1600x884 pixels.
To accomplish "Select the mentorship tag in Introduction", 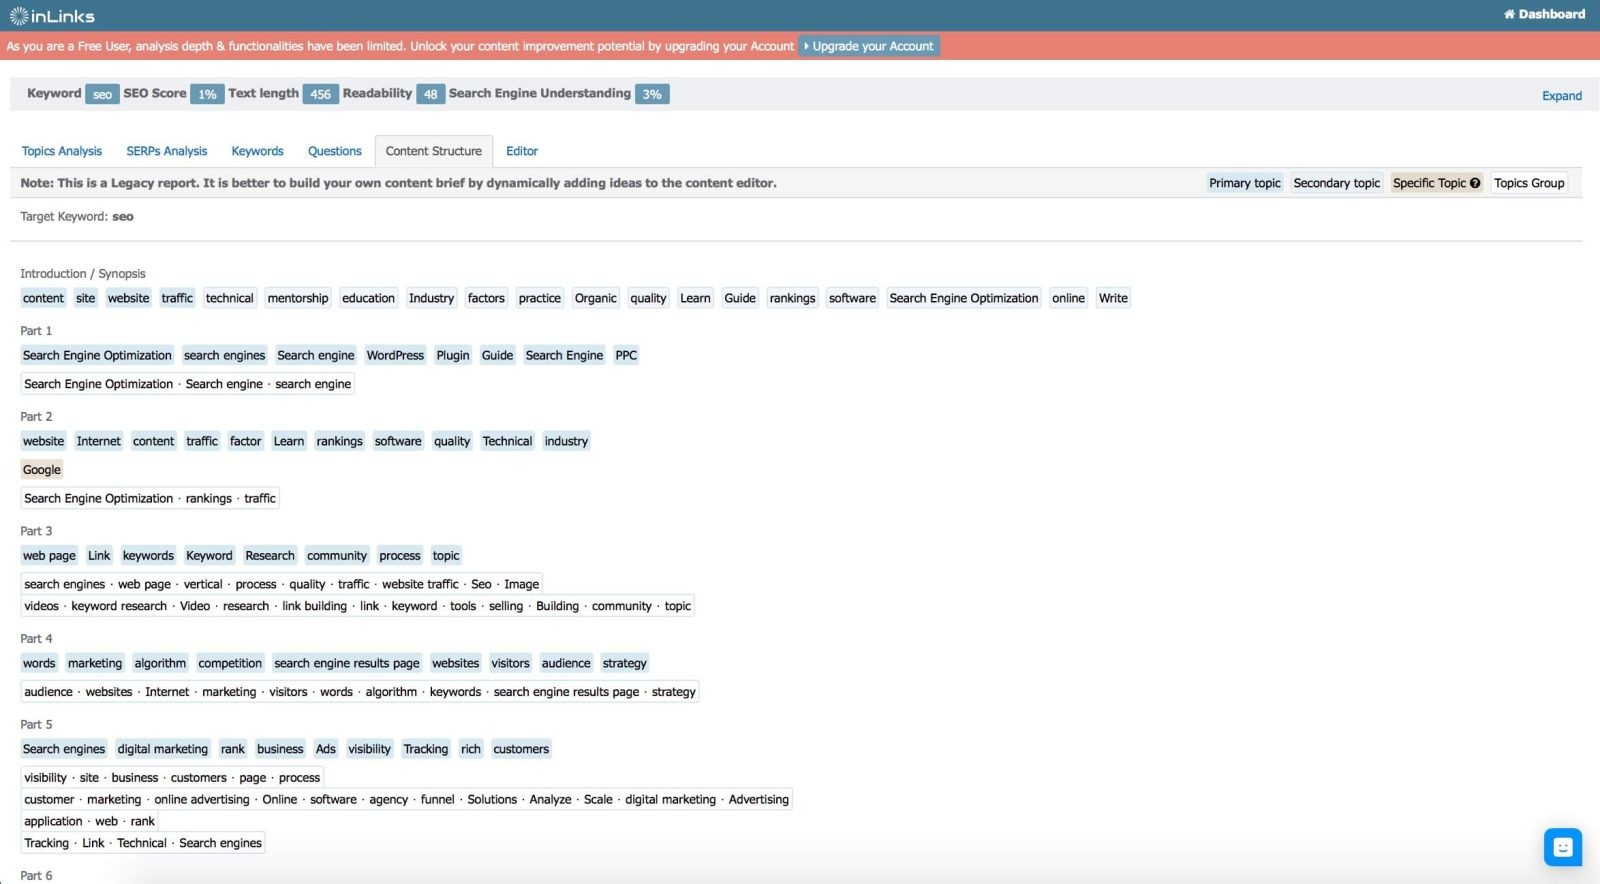I will click(x=298, y=298).
